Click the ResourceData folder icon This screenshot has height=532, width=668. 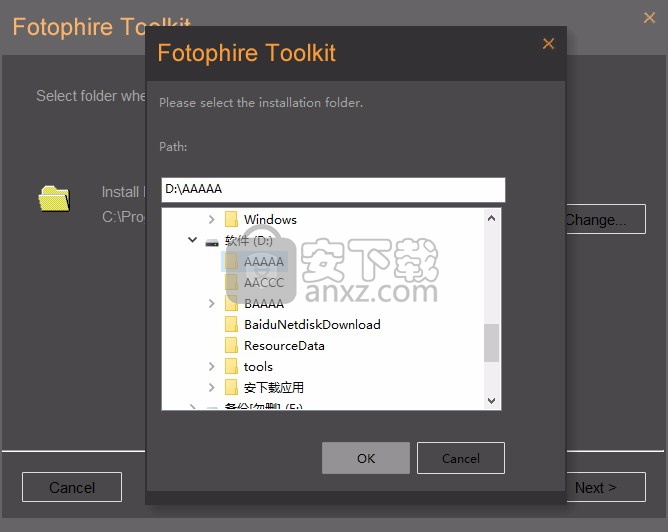231,345
